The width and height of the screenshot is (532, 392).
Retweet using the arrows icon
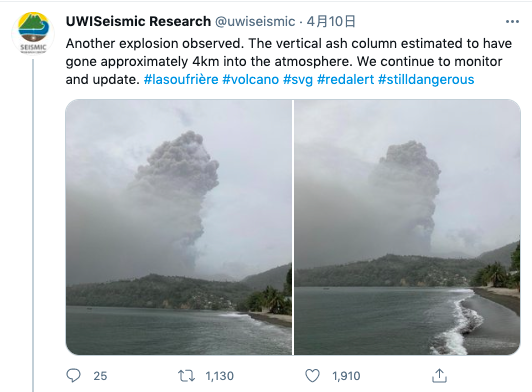point(186,376)
